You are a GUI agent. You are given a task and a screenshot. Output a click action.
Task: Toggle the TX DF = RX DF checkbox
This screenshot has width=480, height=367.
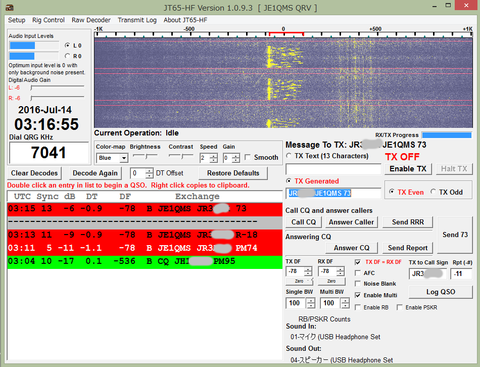point(358,262)
